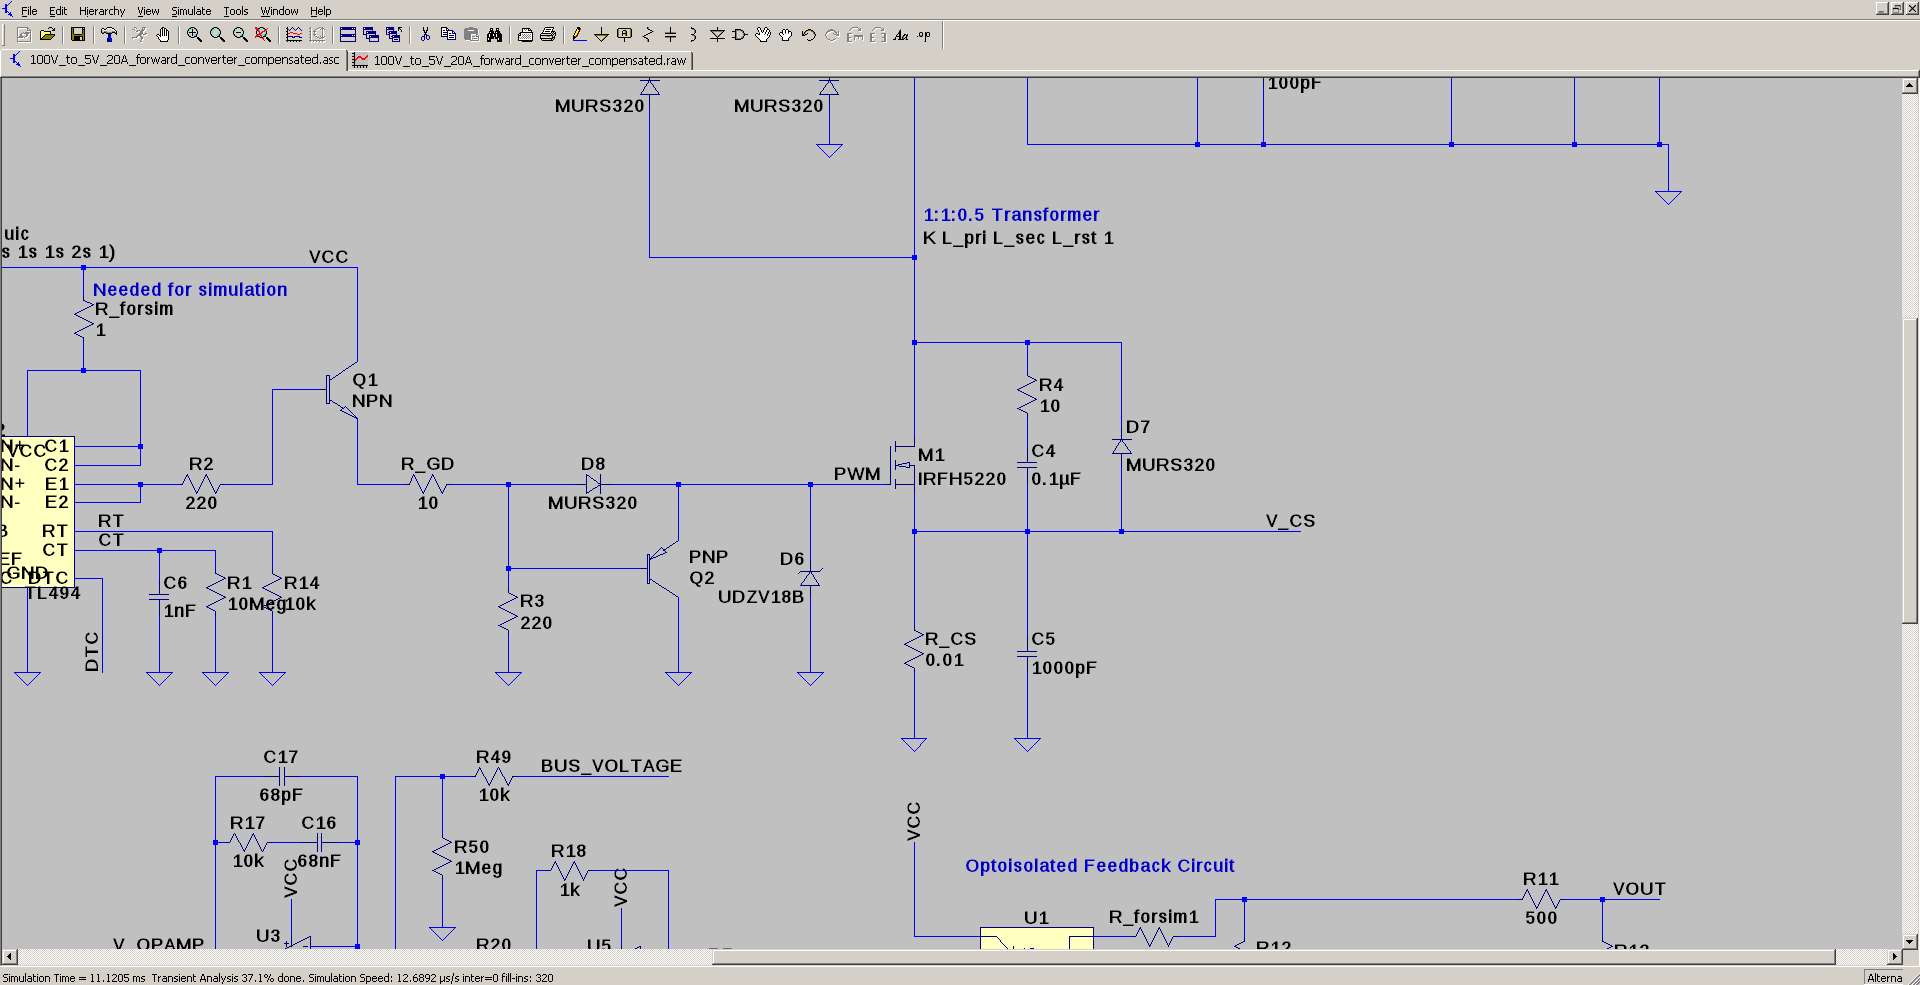Open the View menu
Viewport: 1920px width, 985px height.
(148, 11)
